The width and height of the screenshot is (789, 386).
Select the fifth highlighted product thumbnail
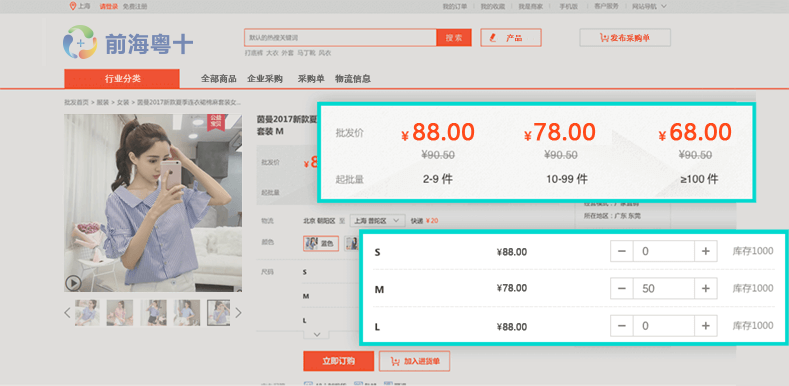(x=219, y=313)
